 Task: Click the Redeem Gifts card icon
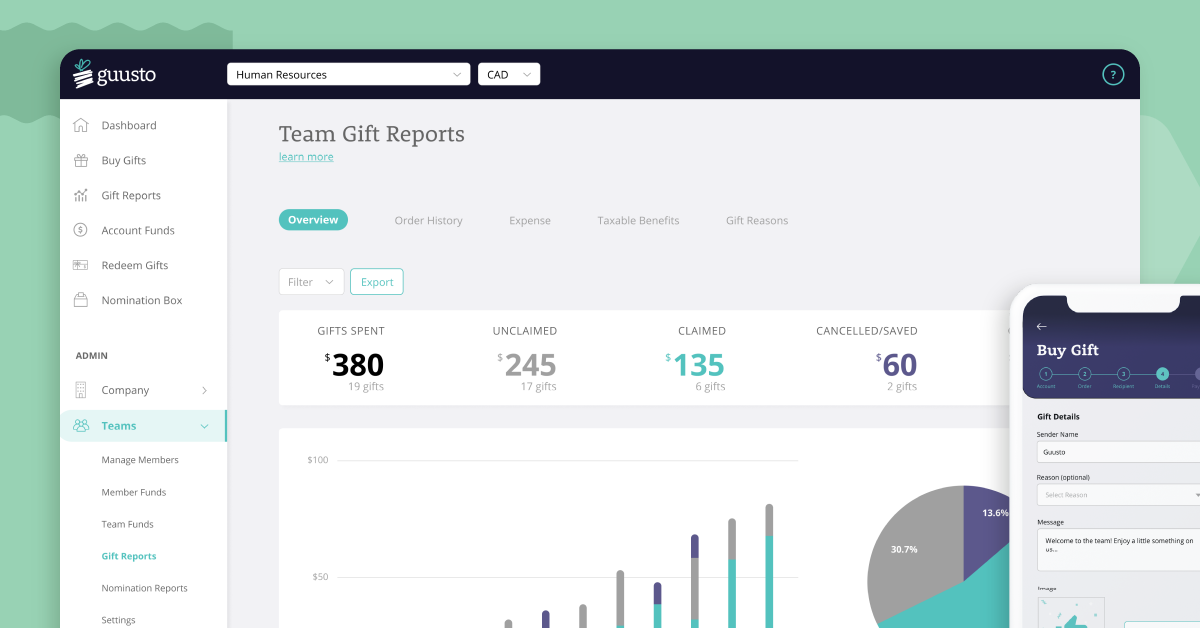pyautogui.click(x=81, y=265)
